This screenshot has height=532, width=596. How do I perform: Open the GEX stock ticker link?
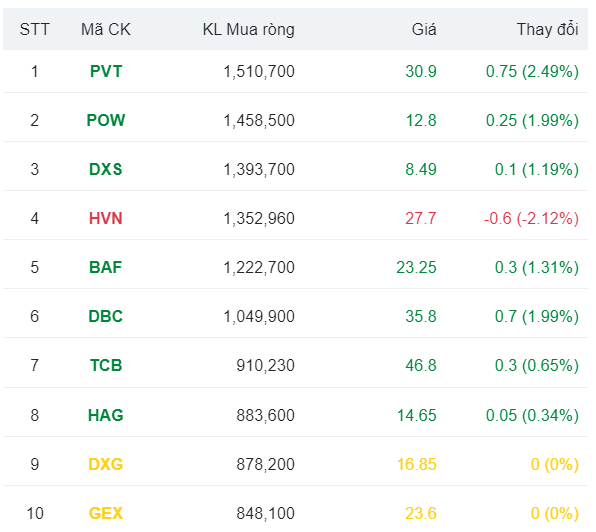click(106, 513)
